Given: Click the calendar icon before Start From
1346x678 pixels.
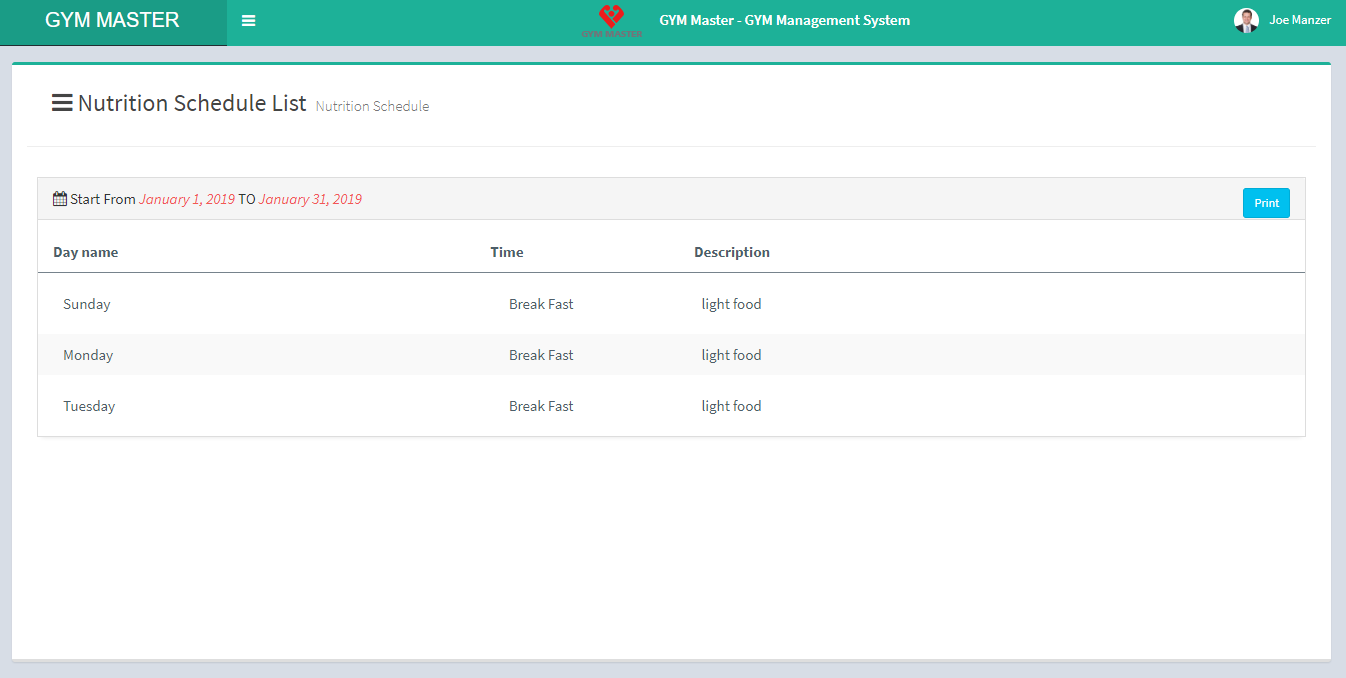Looking at the screenshot, I should coord(60,199).
